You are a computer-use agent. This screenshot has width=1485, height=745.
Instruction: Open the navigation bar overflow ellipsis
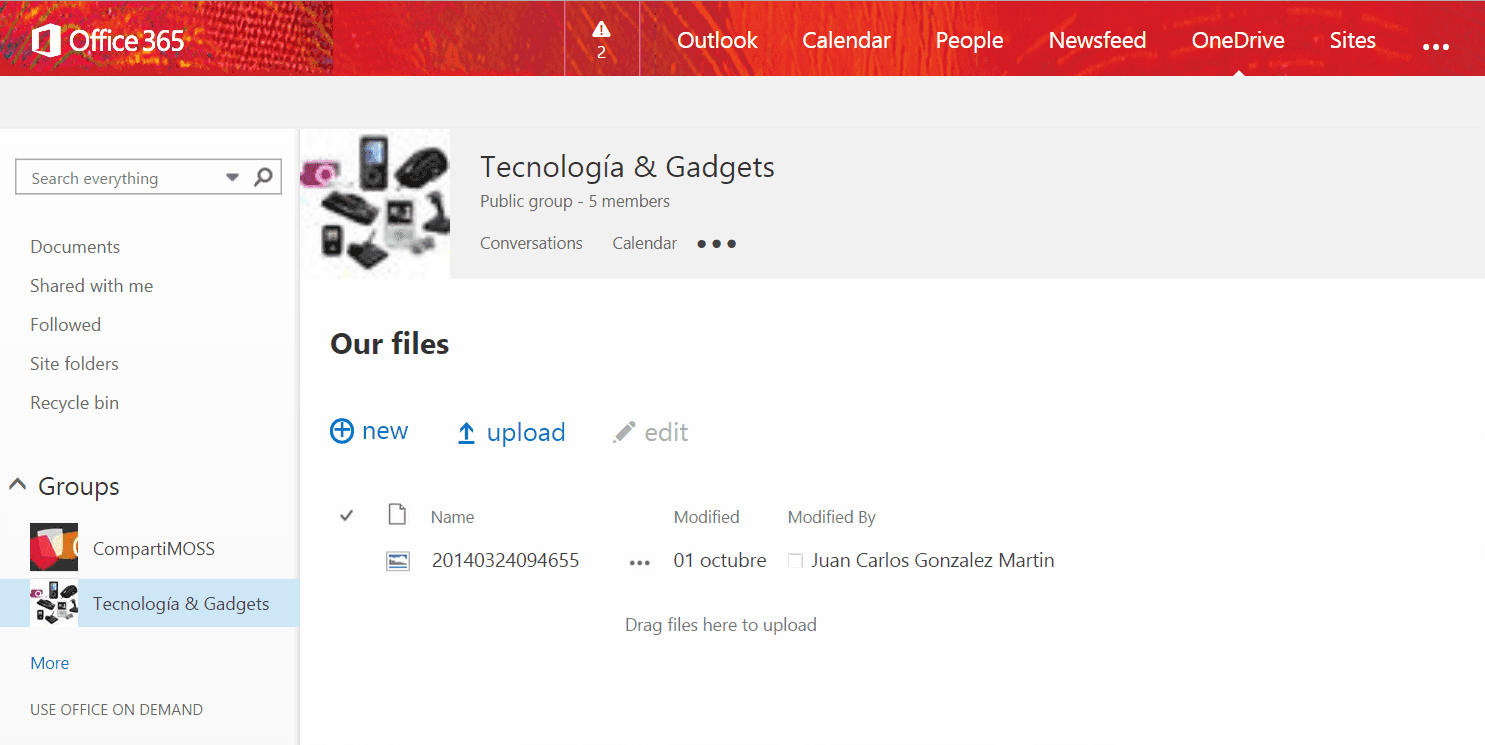pyautogui.click(x=1435, y=46)
